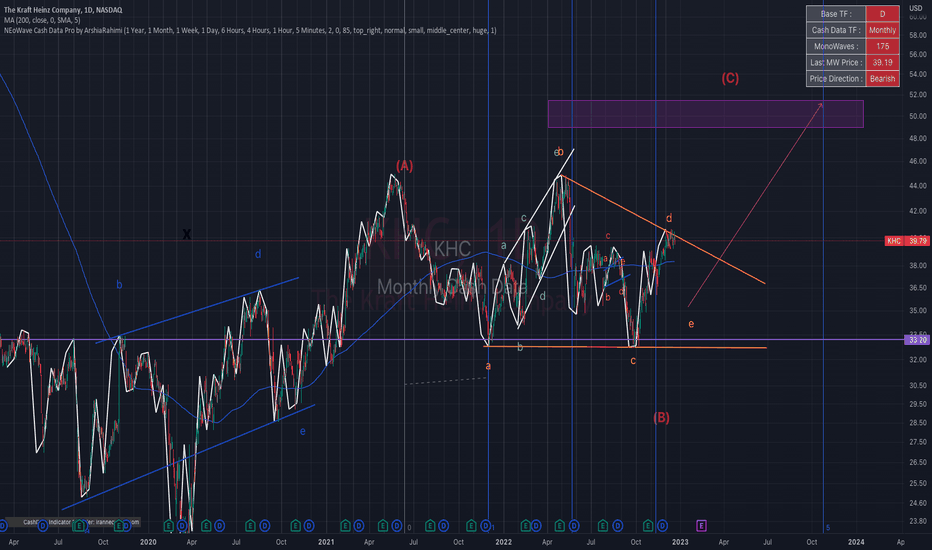This screenshot has width=932, height=550.
Task: Open the green E earnings marker after Jul 2021
Action: [x=430, y=526]
